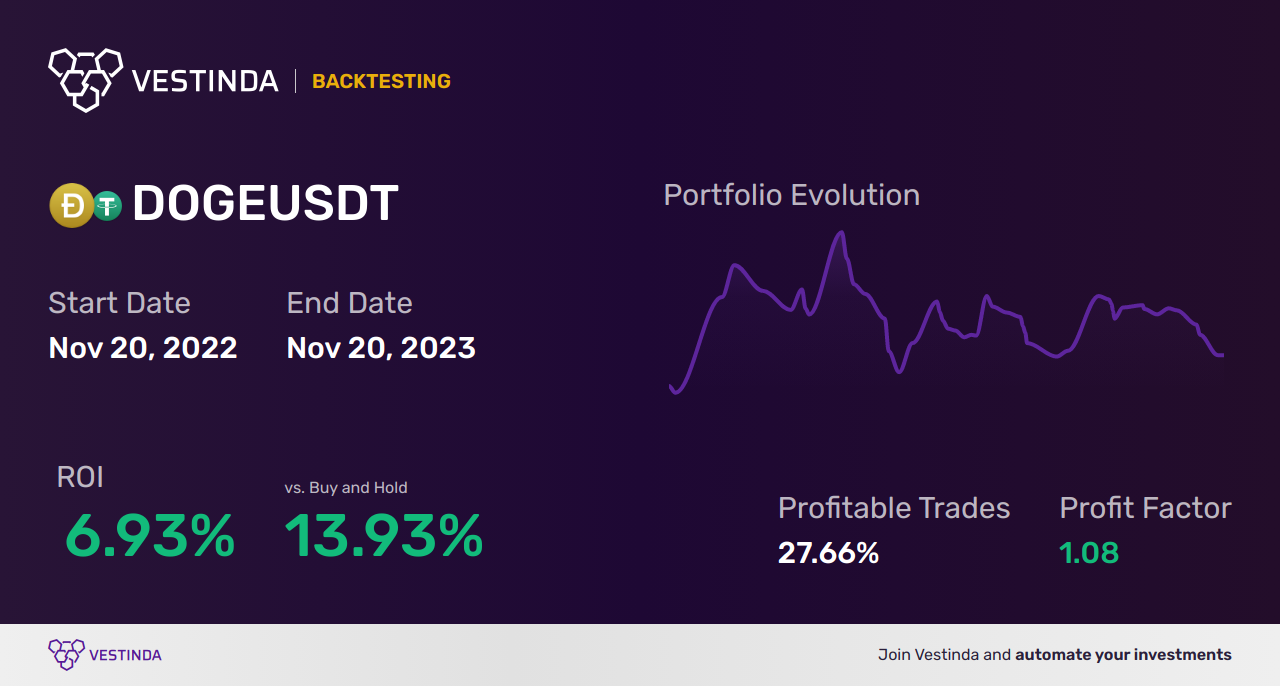Expand the End Date selector Nov 20, 2023
Screen dimensions: 1280x686
point(381,348)
